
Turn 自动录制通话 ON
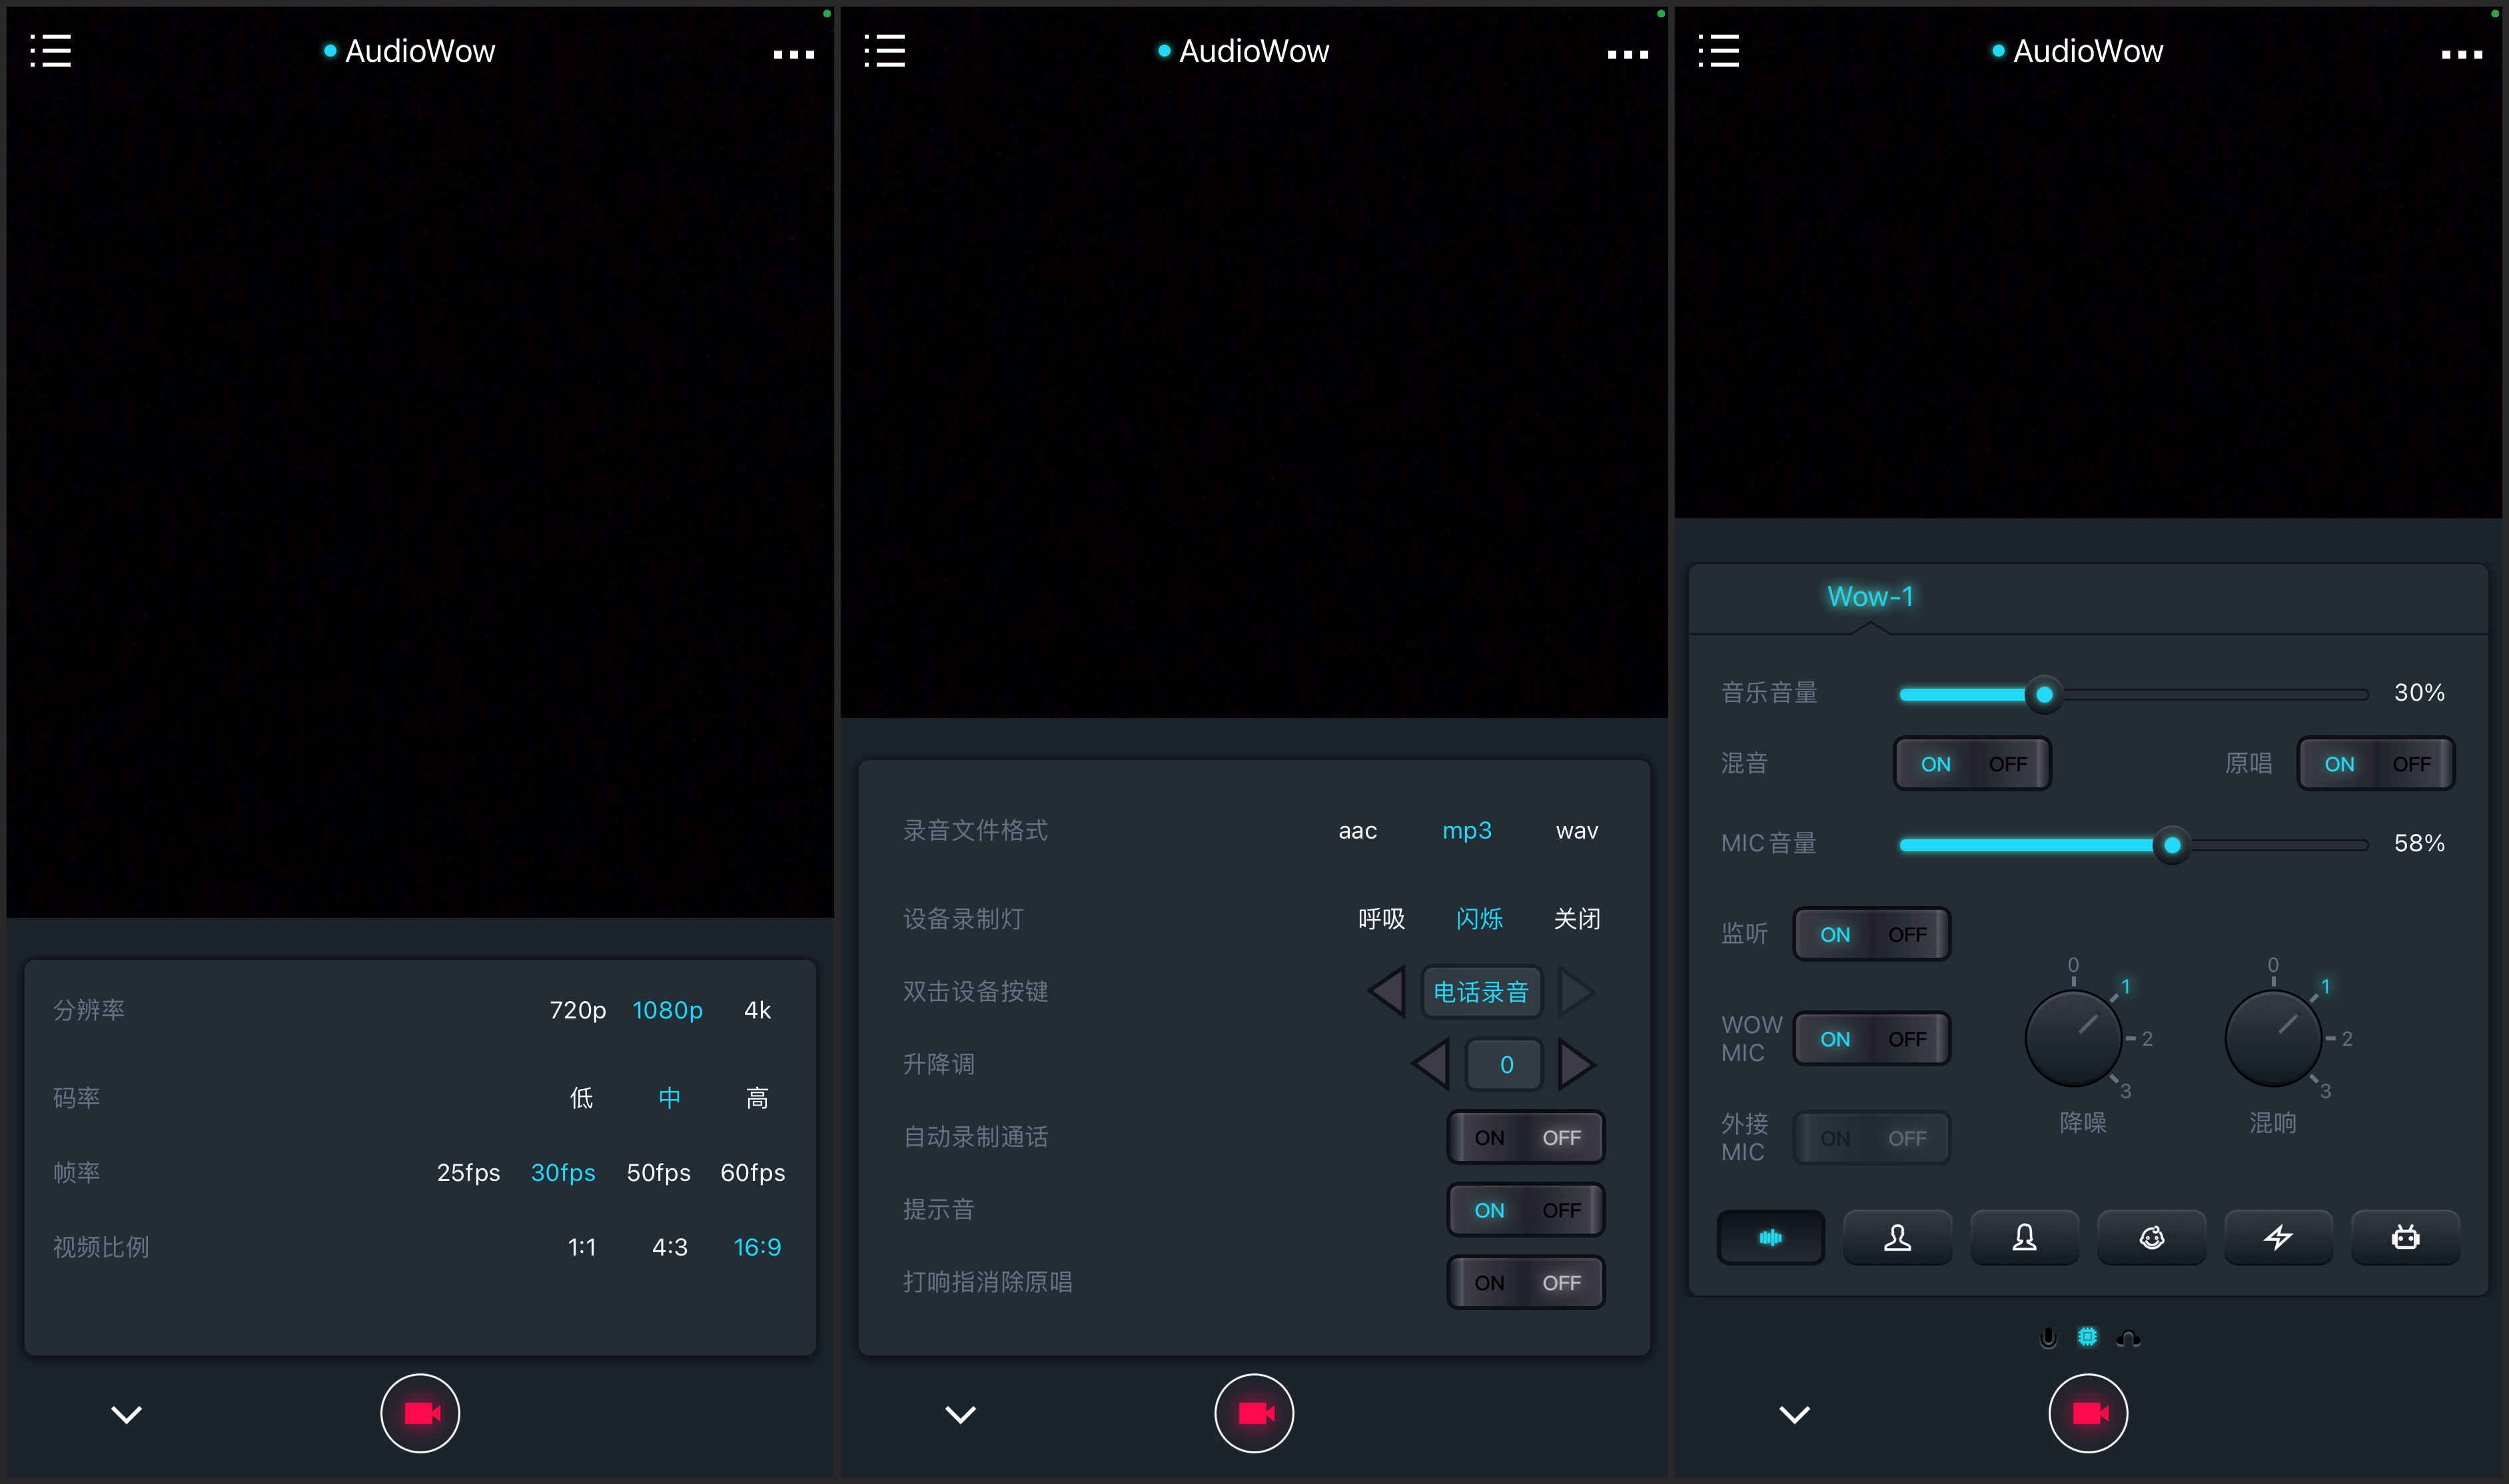(1489, 1138)
